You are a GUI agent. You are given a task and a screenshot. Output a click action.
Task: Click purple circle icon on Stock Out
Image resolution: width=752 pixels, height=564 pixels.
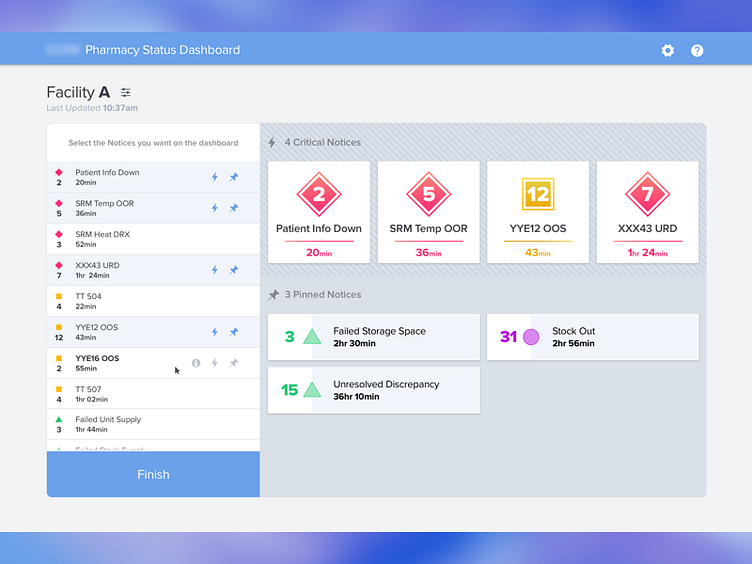click(531, 337)
